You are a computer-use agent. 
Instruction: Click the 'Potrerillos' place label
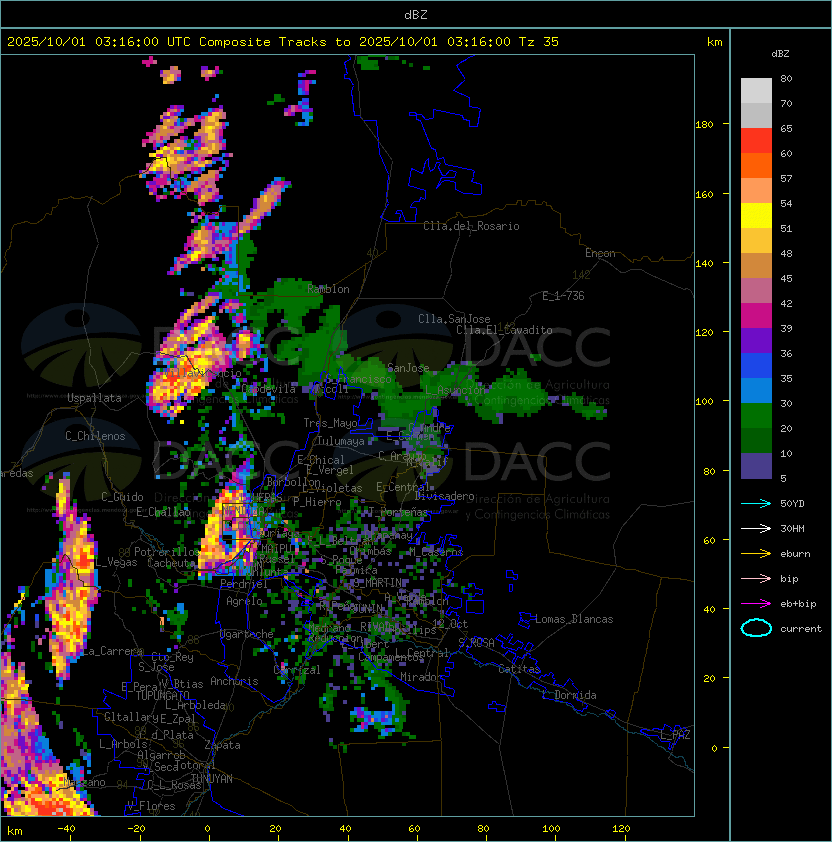pos(167,552)
